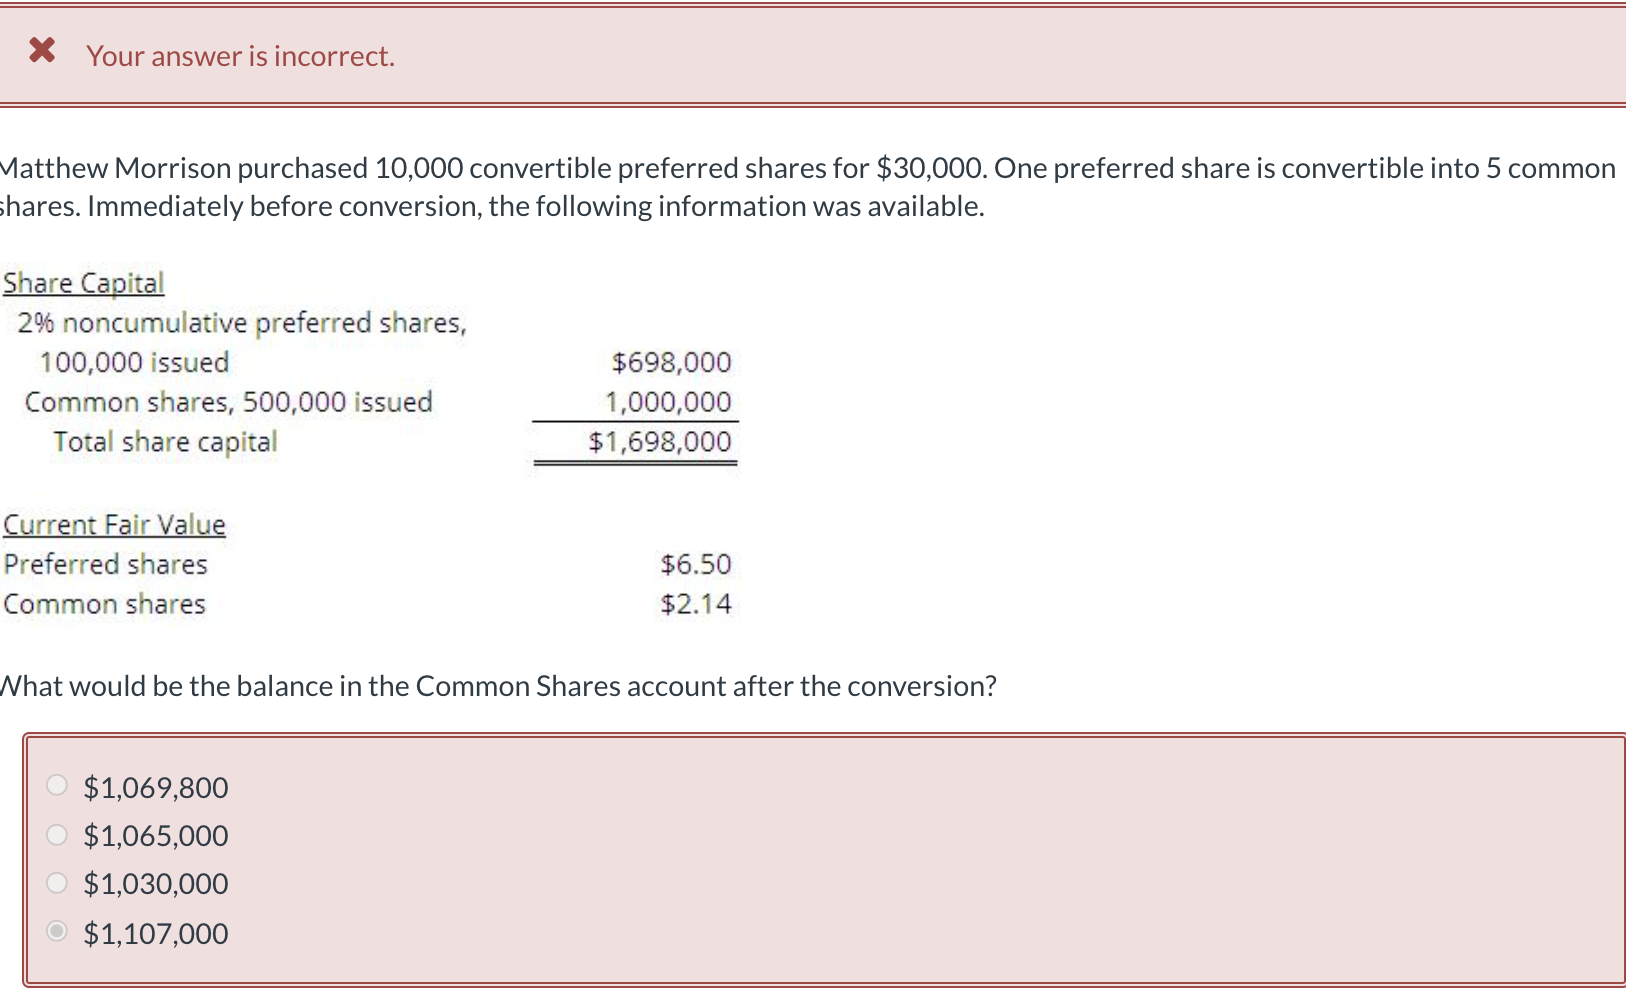1626x1004 pixels.
Task: Click the 'Your answer is incorrect' banner
Action: pos(240,56)
